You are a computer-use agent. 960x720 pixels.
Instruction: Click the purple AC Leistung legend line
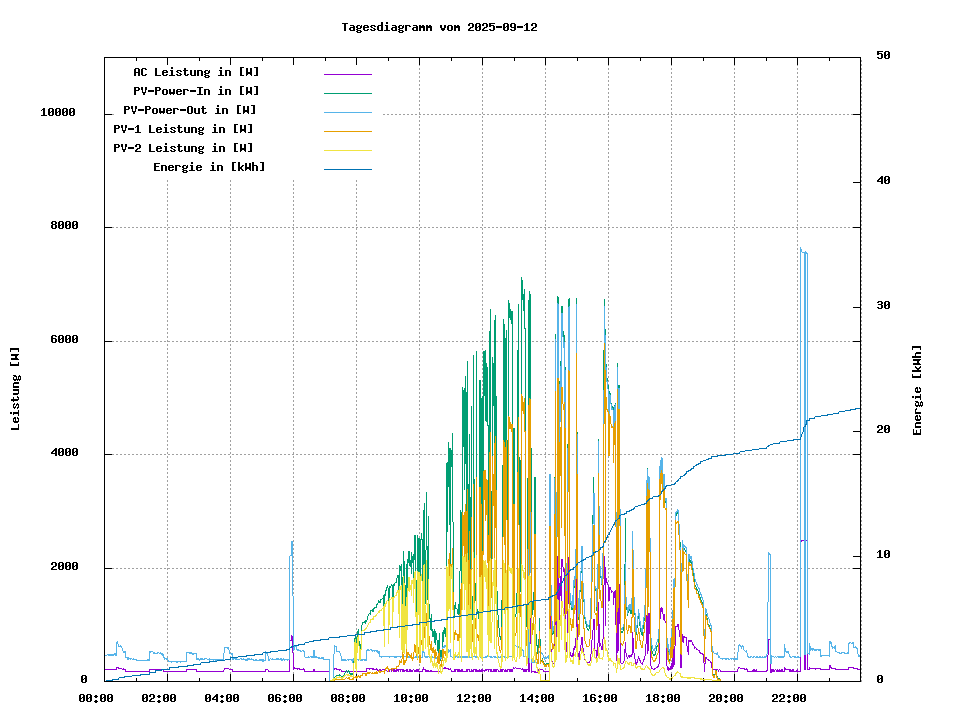click(x=347, y=73)
